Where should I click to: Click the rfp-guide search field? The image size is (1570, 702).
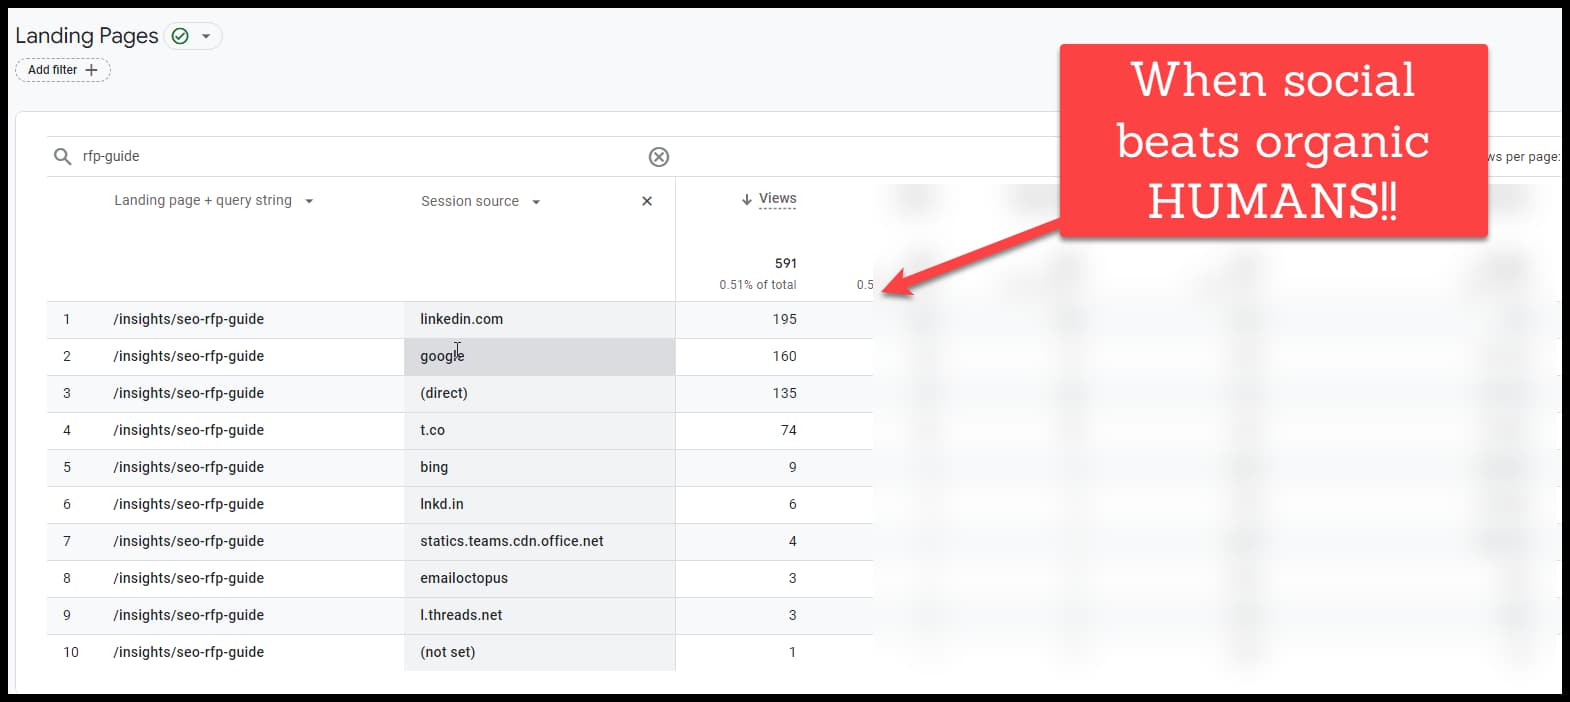click(x=350, y=157)
